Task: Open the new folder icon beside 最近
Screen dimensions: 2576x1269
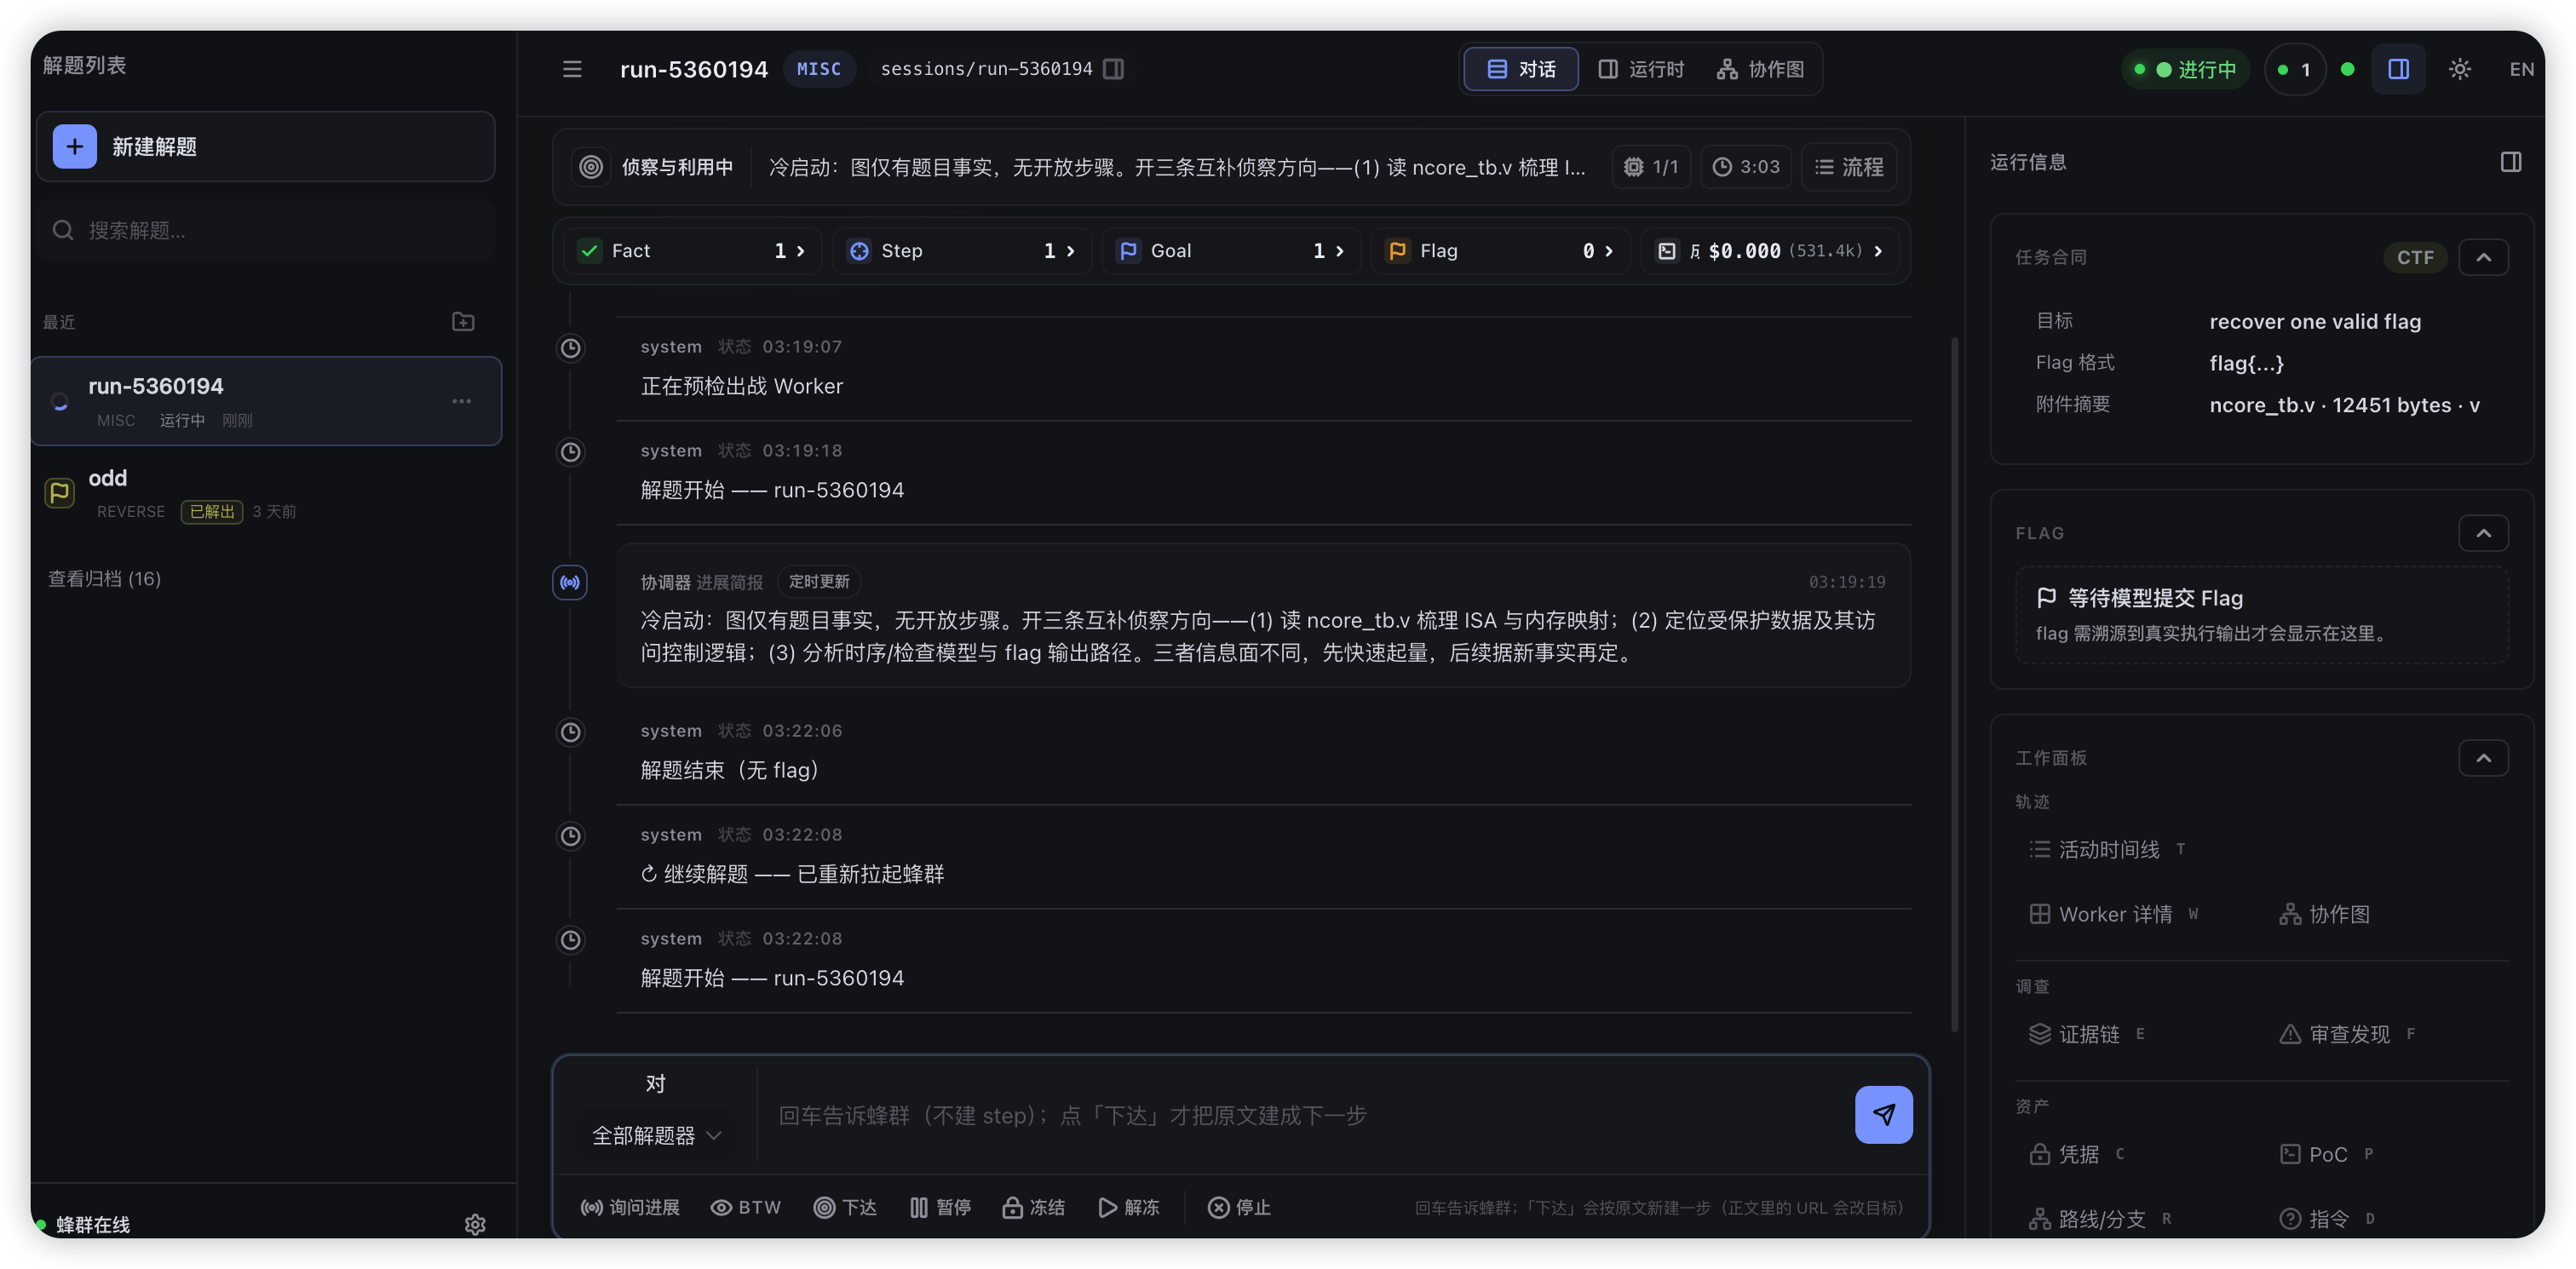Action: coord(463,322)
